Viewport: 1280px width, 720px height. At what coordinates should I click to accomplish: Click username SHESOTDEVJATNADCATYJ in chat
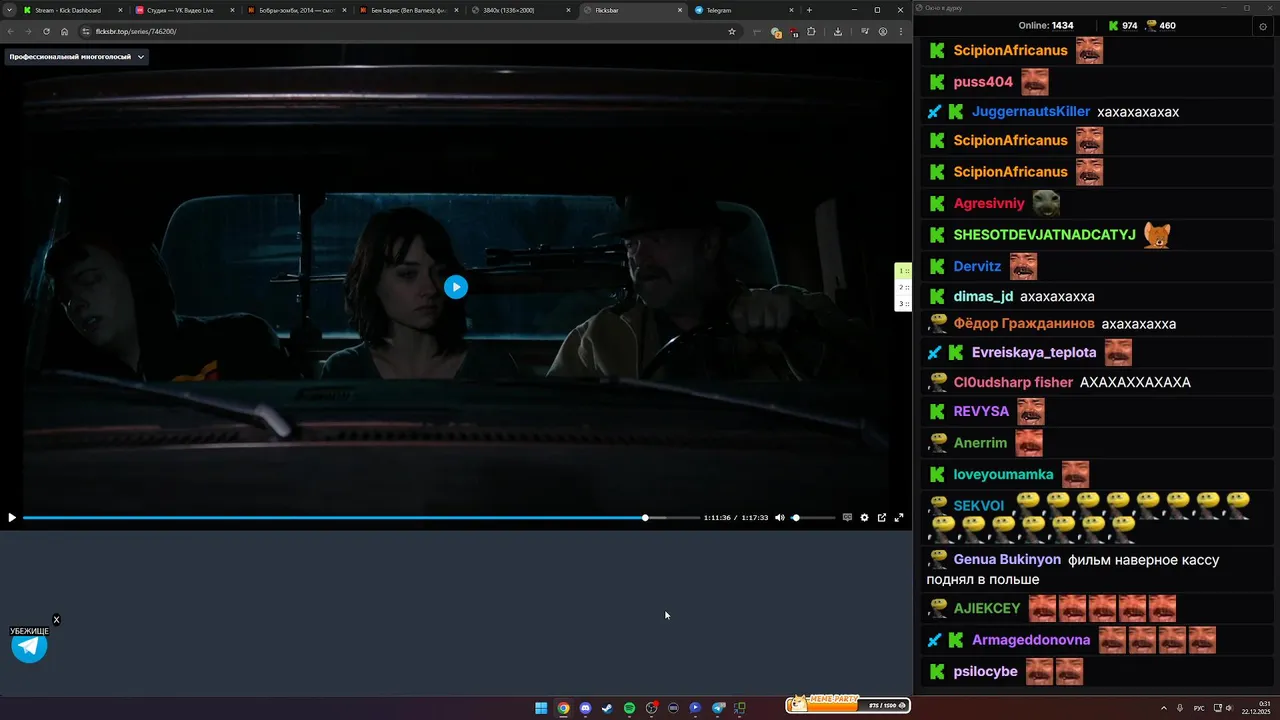click(x=1045, y=235)
